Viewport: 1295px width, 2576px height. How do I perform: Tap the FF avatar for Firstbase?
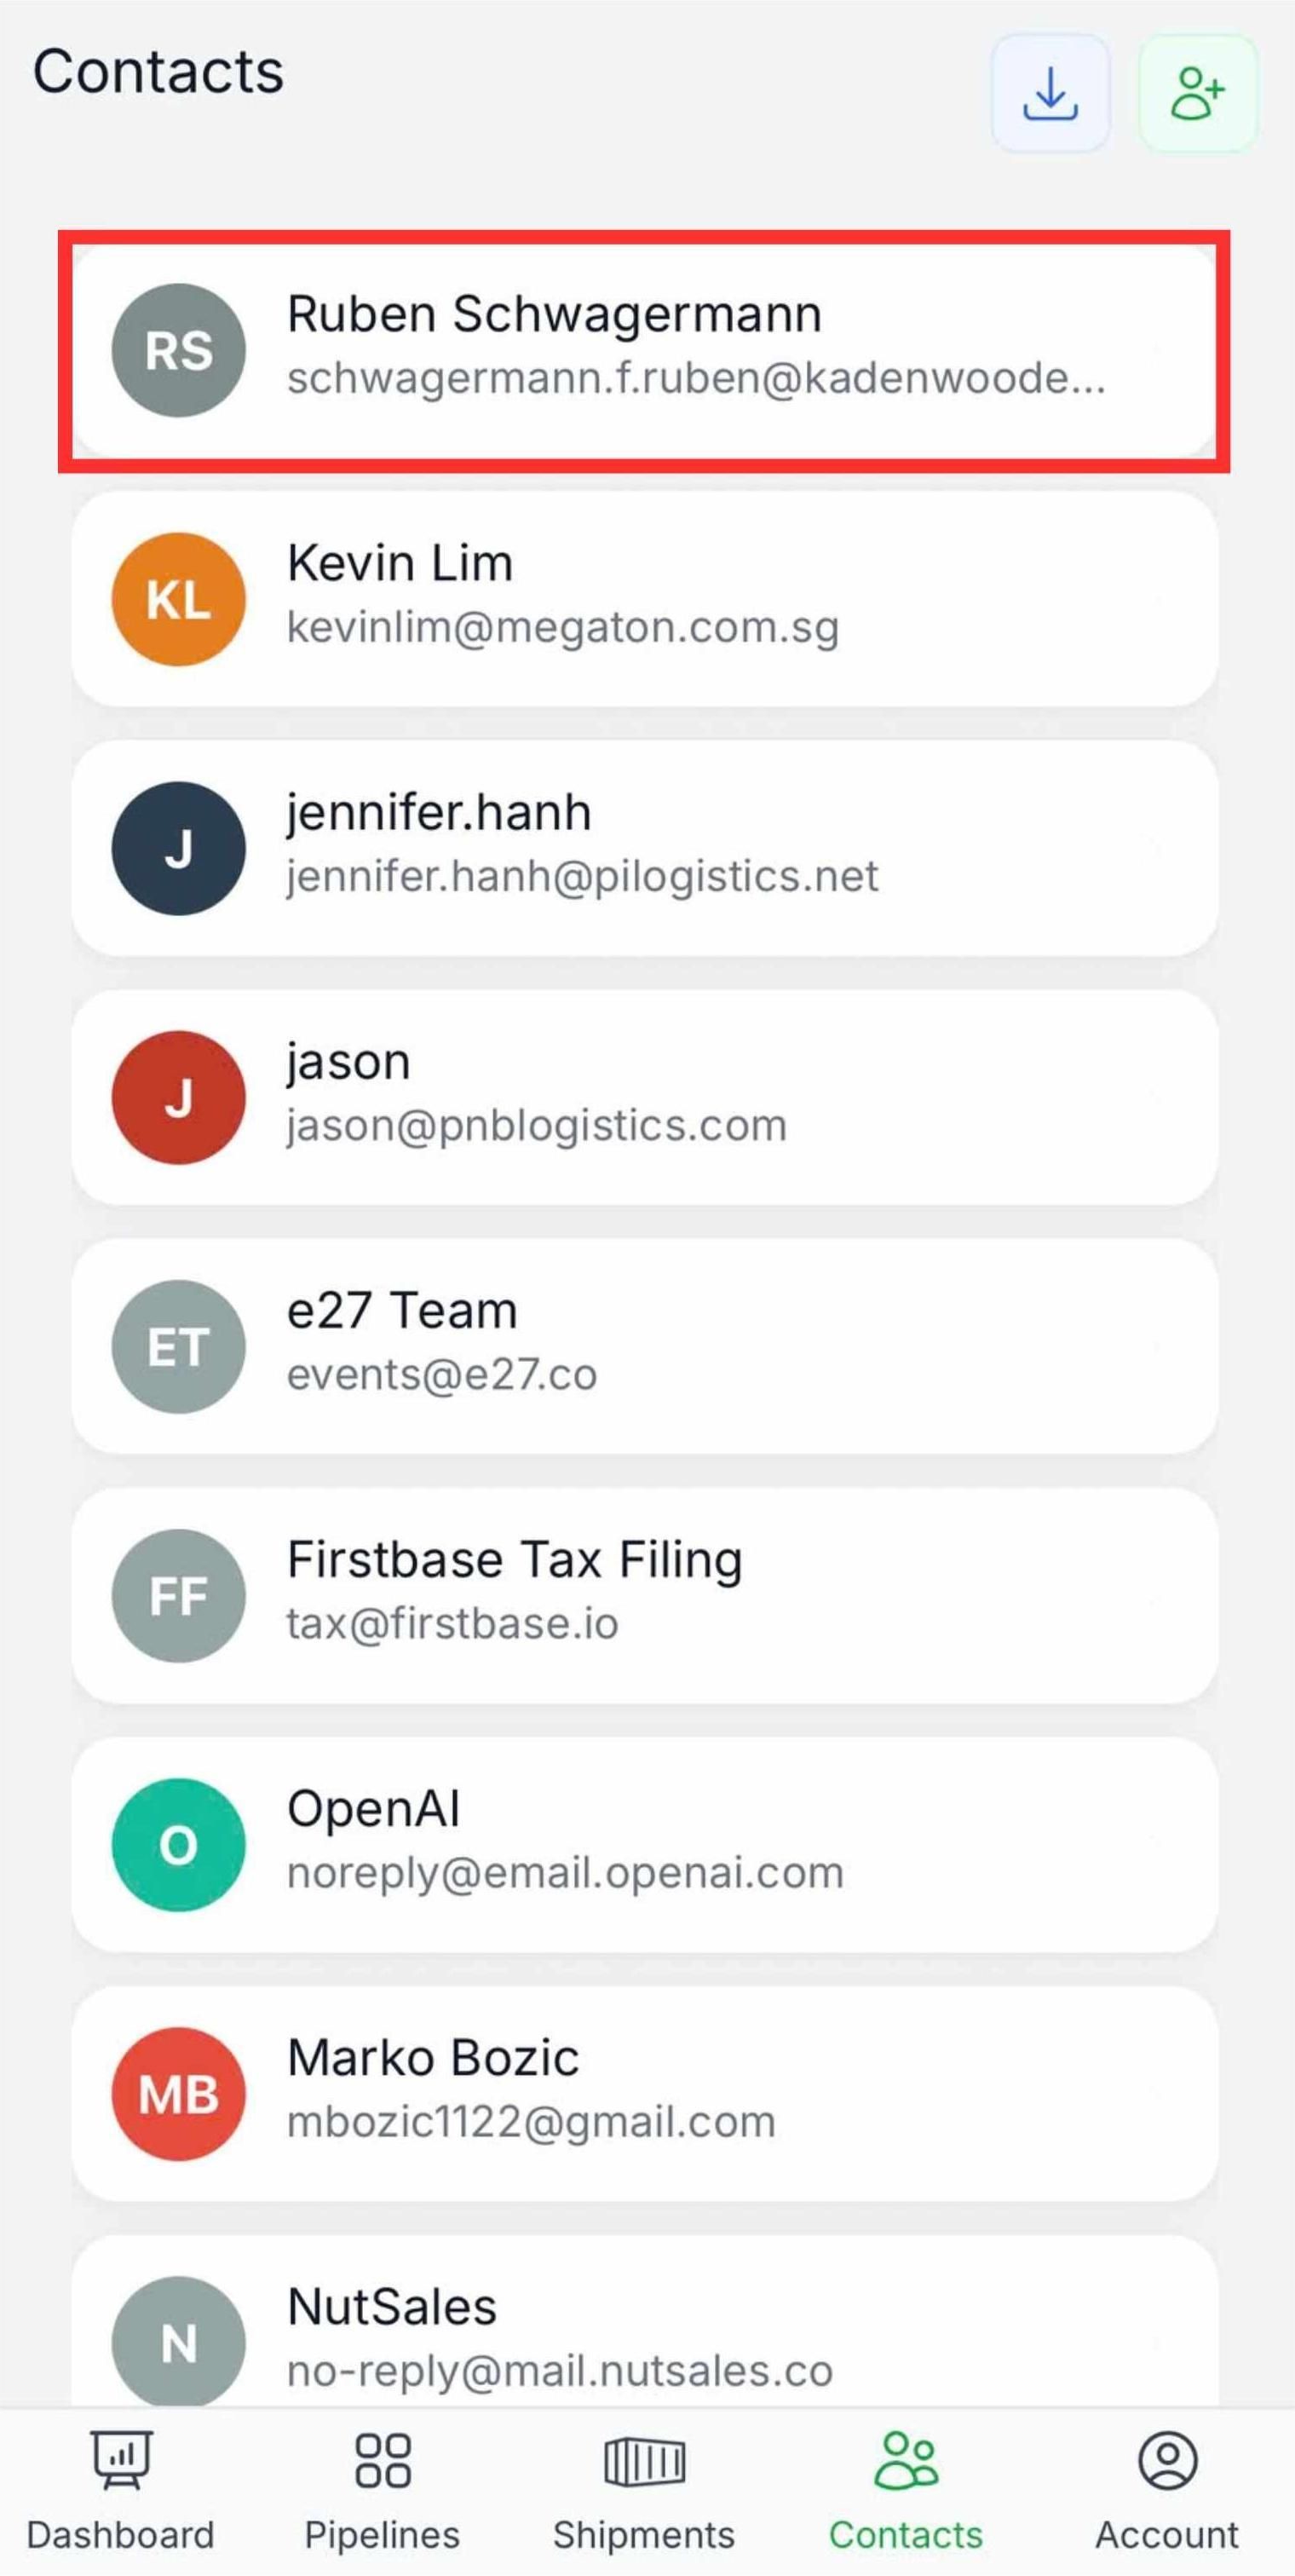pyautogui.click(x=178, y=1595)
